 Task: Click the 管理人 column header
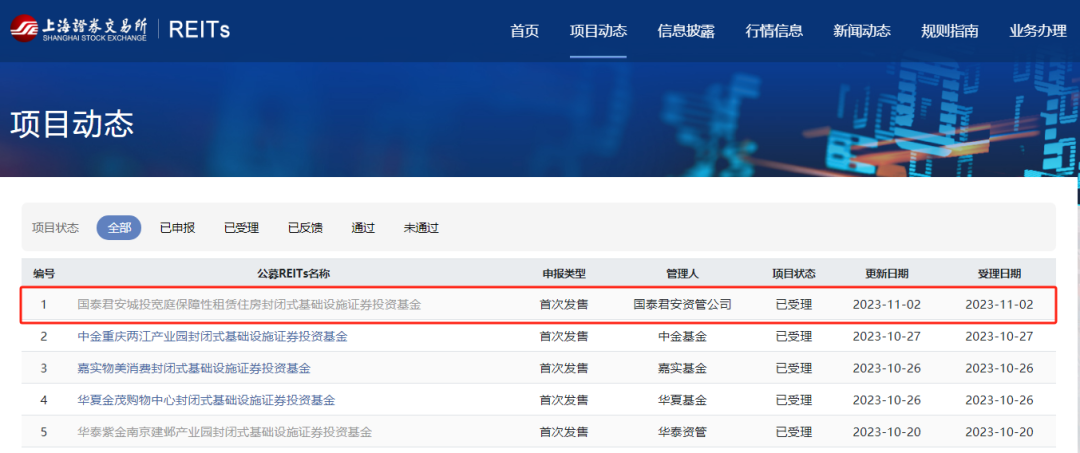click(683, 273)
